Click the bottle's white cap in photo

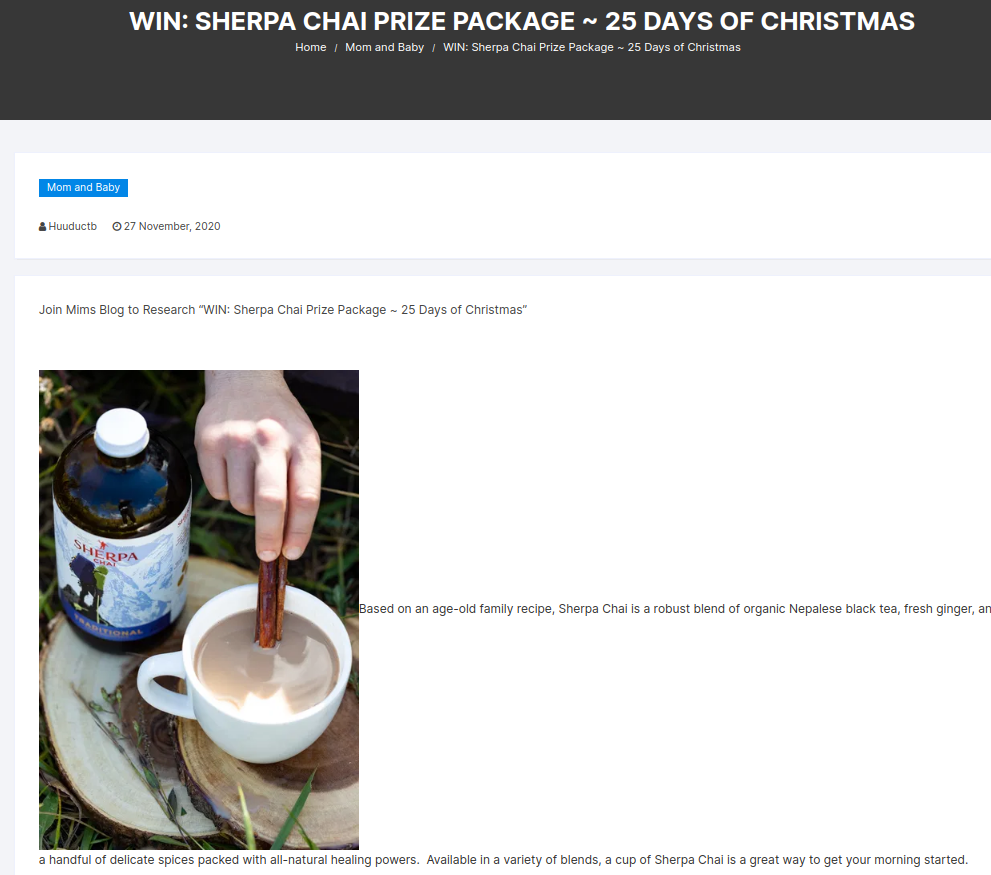coord(121,432)
